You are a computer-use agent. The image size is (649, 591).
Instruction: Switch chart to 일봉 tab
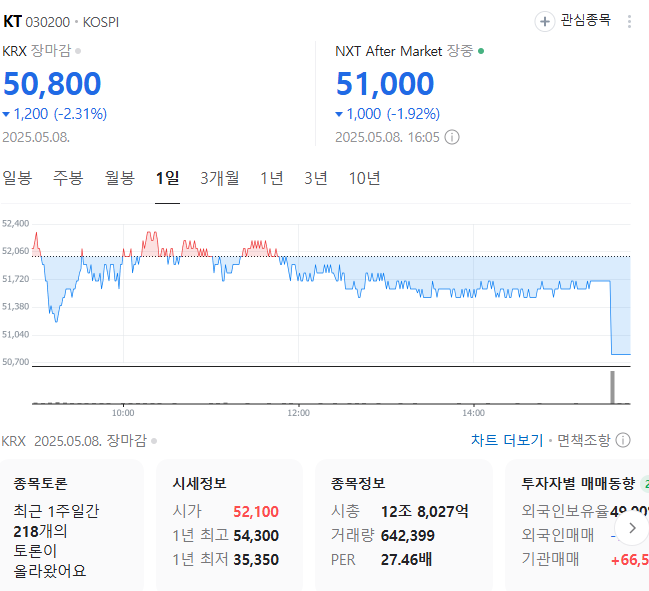[x=17, y=178]
